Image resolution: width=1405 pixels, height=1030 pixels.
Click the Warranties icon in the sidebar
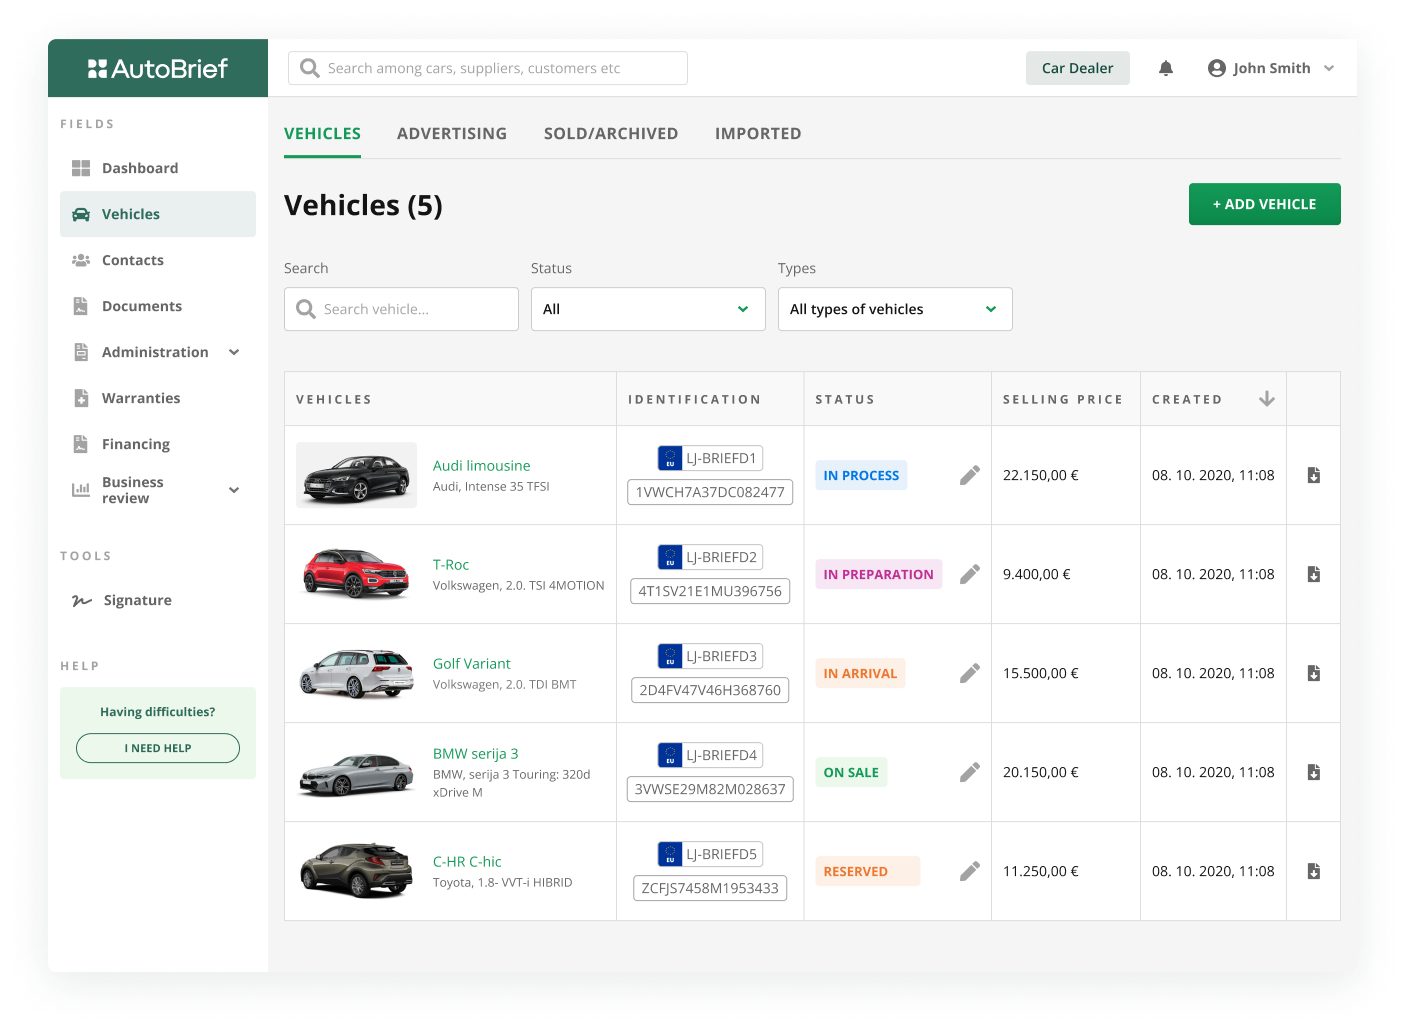pos(81,397)
